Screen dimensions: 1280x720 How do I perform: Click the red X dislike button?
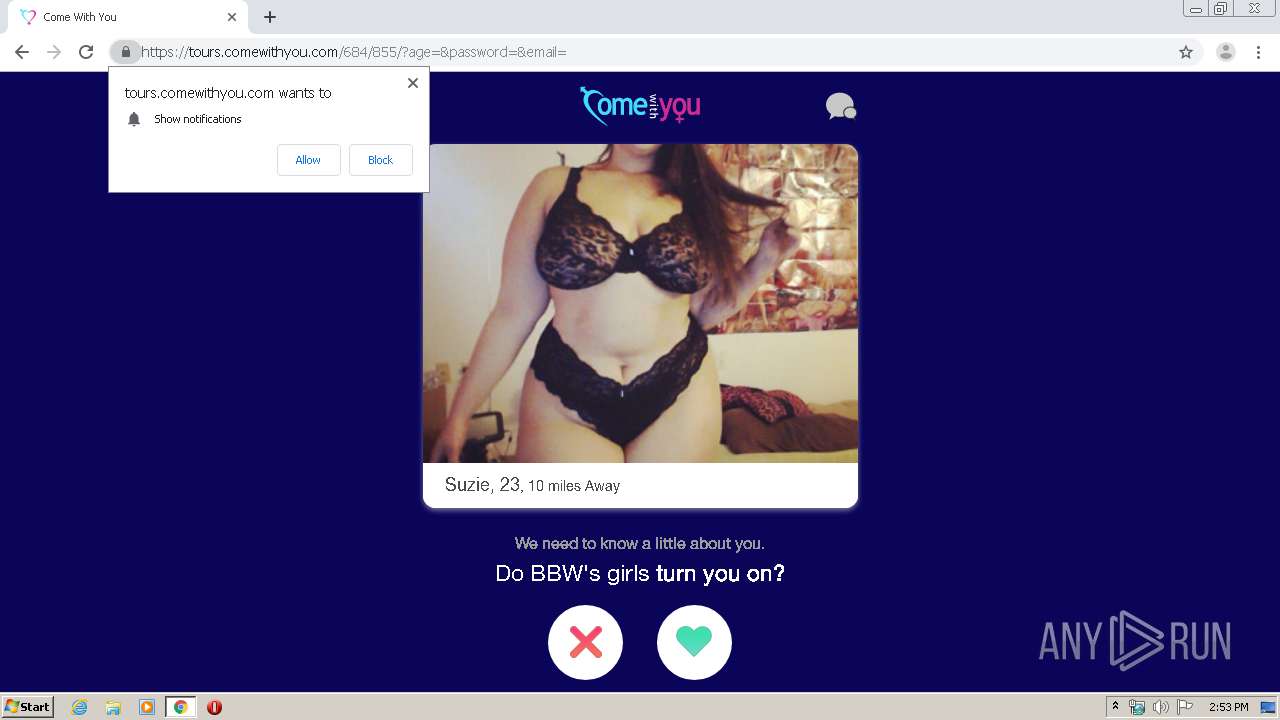click(586, 642)
